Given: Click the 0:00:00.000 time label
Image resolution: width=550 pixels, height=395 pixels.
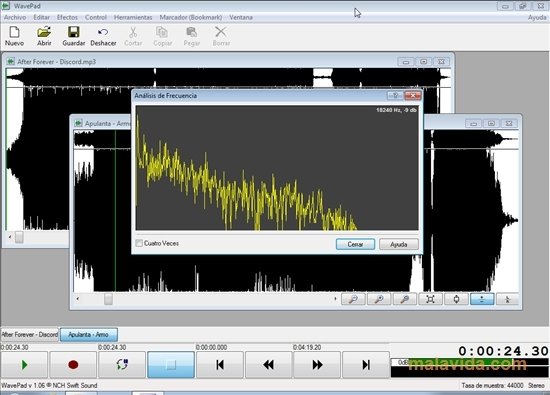Looking at the screenshot, I should (212, 347).
